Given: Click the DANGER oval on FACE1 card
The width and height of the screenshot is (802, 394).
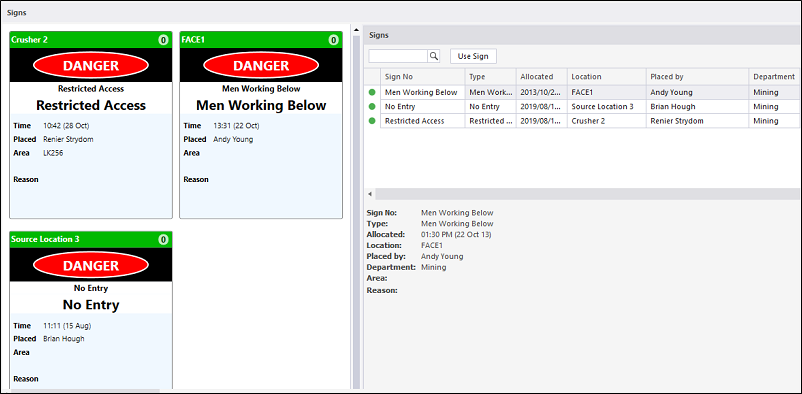Looking at the screenshot, I should coord(261,65).
